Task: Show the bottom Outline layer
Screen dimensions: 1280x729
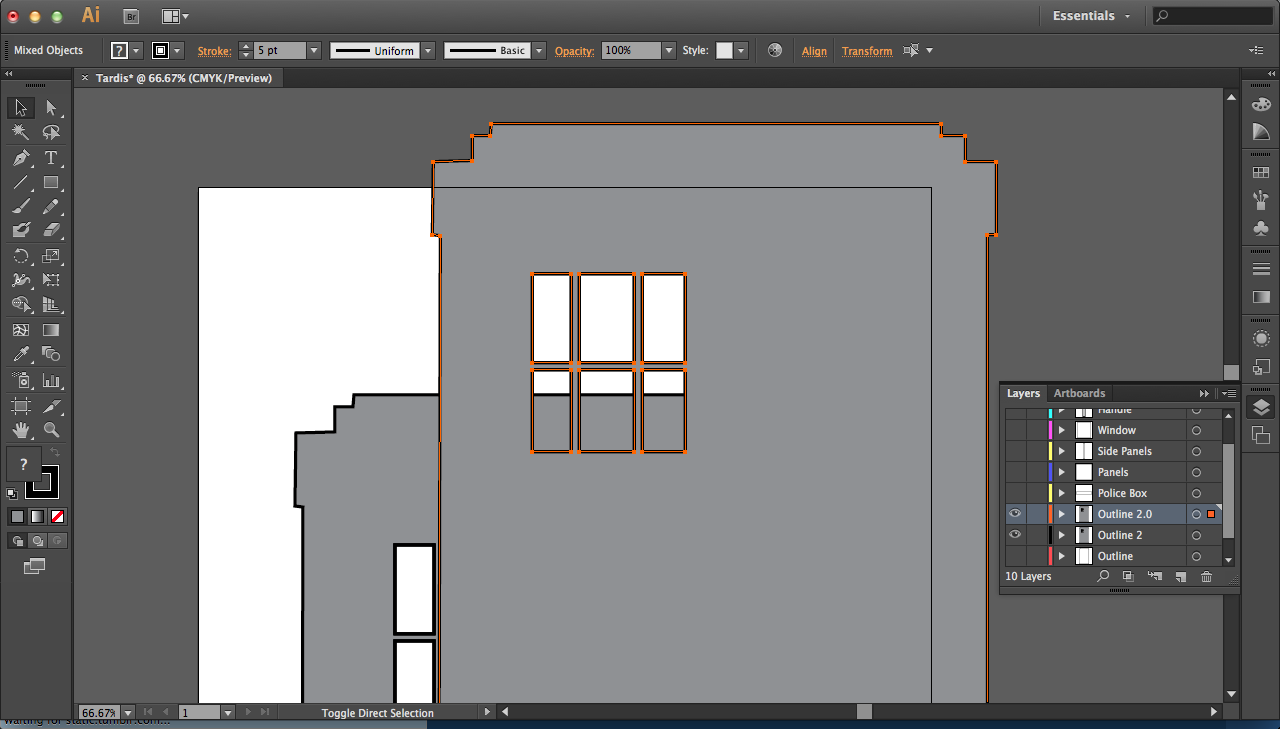Action: point(1015,556)
